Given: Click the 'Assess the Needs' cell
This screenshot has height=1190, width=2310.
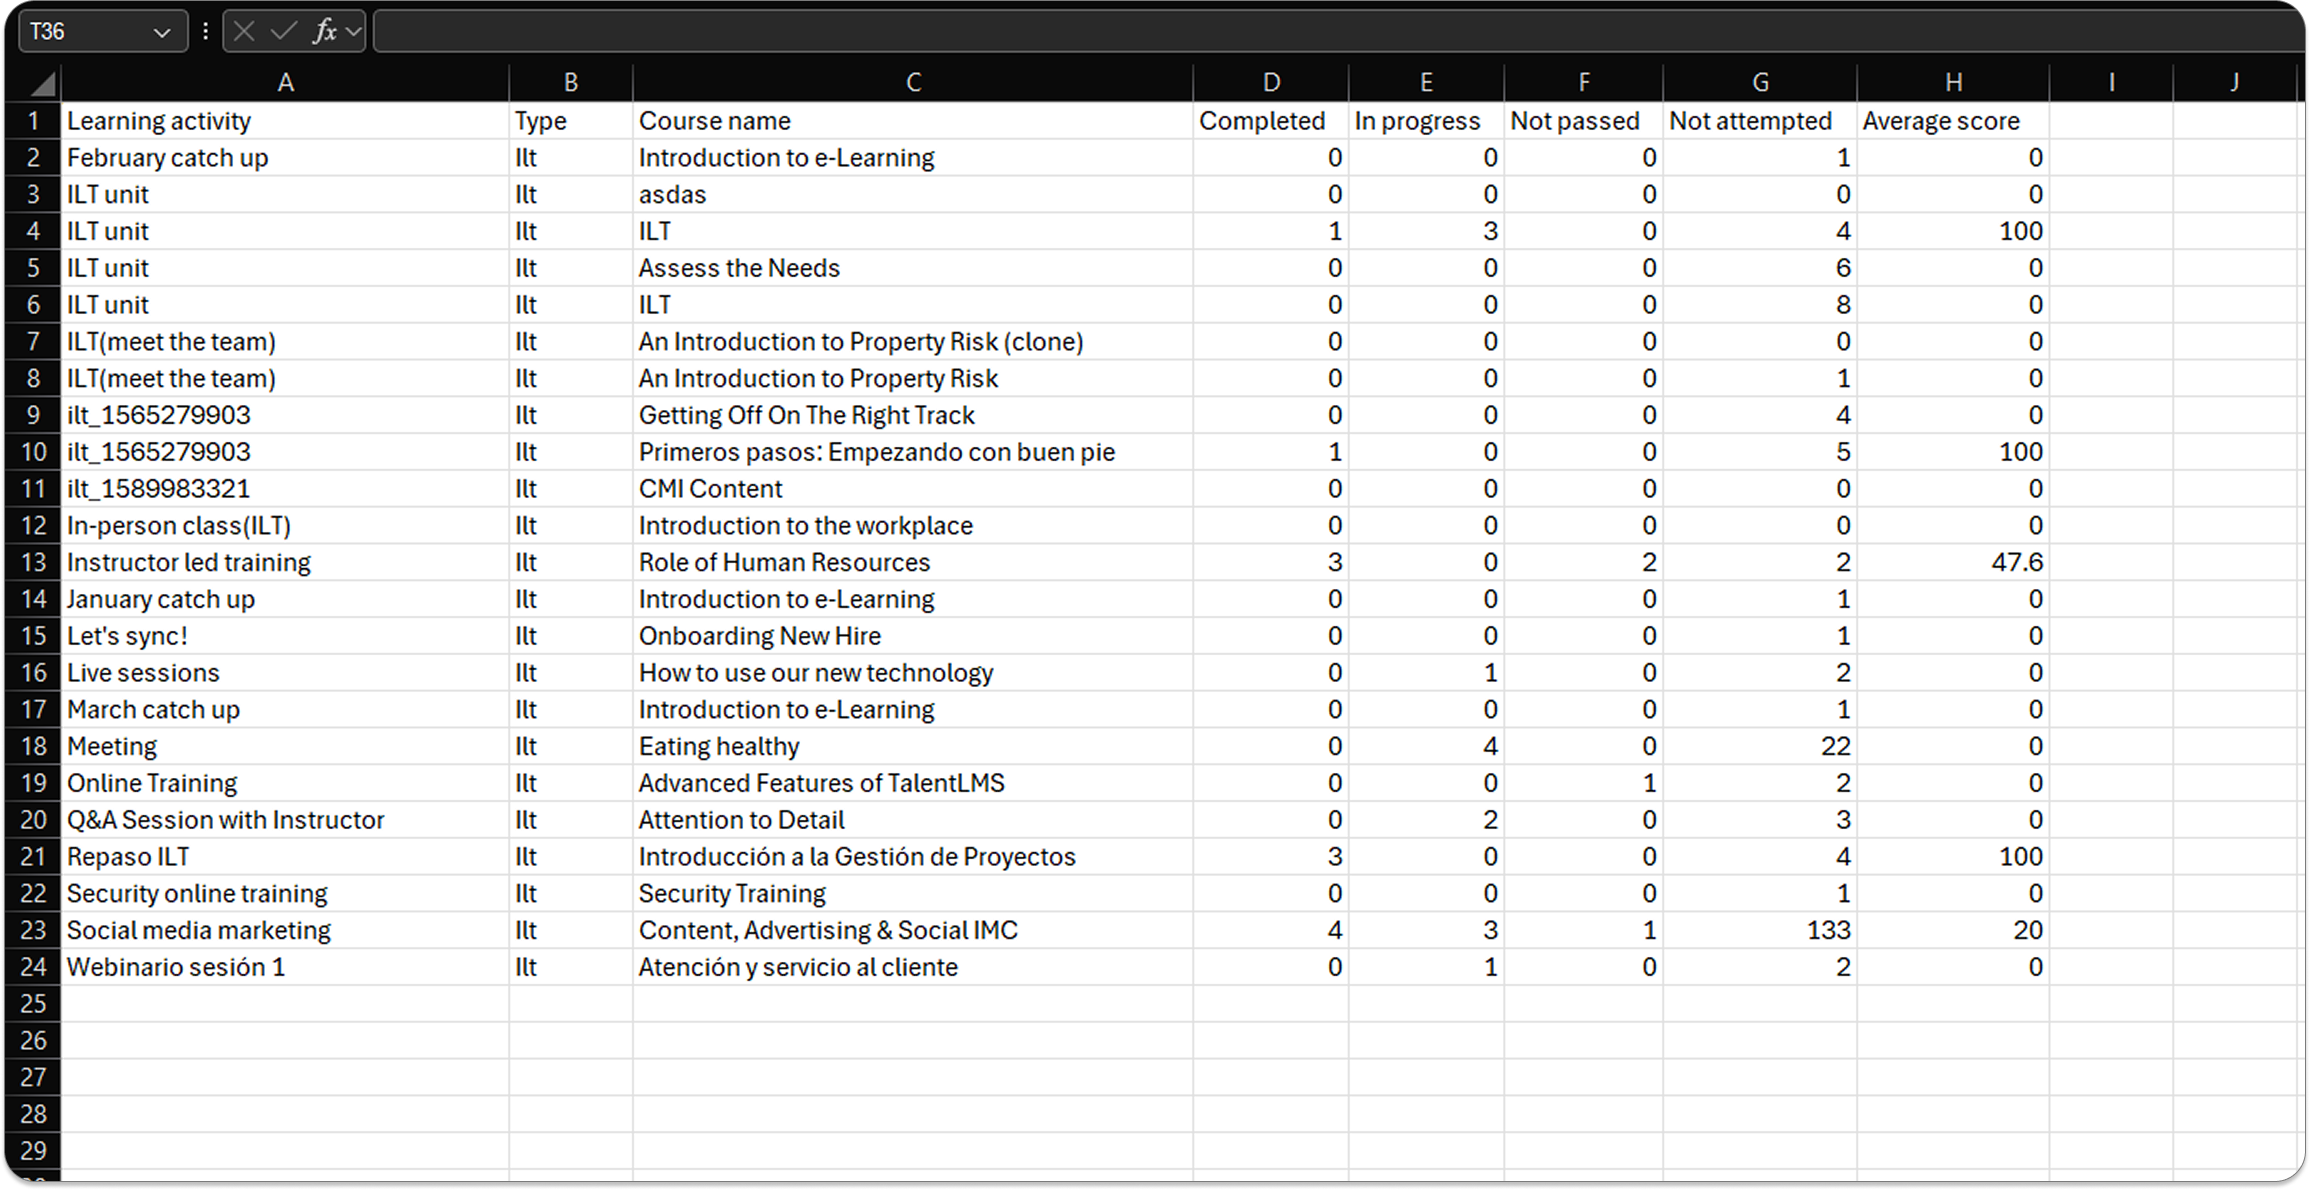Looking at the screenshot, I should pos(913,268).
